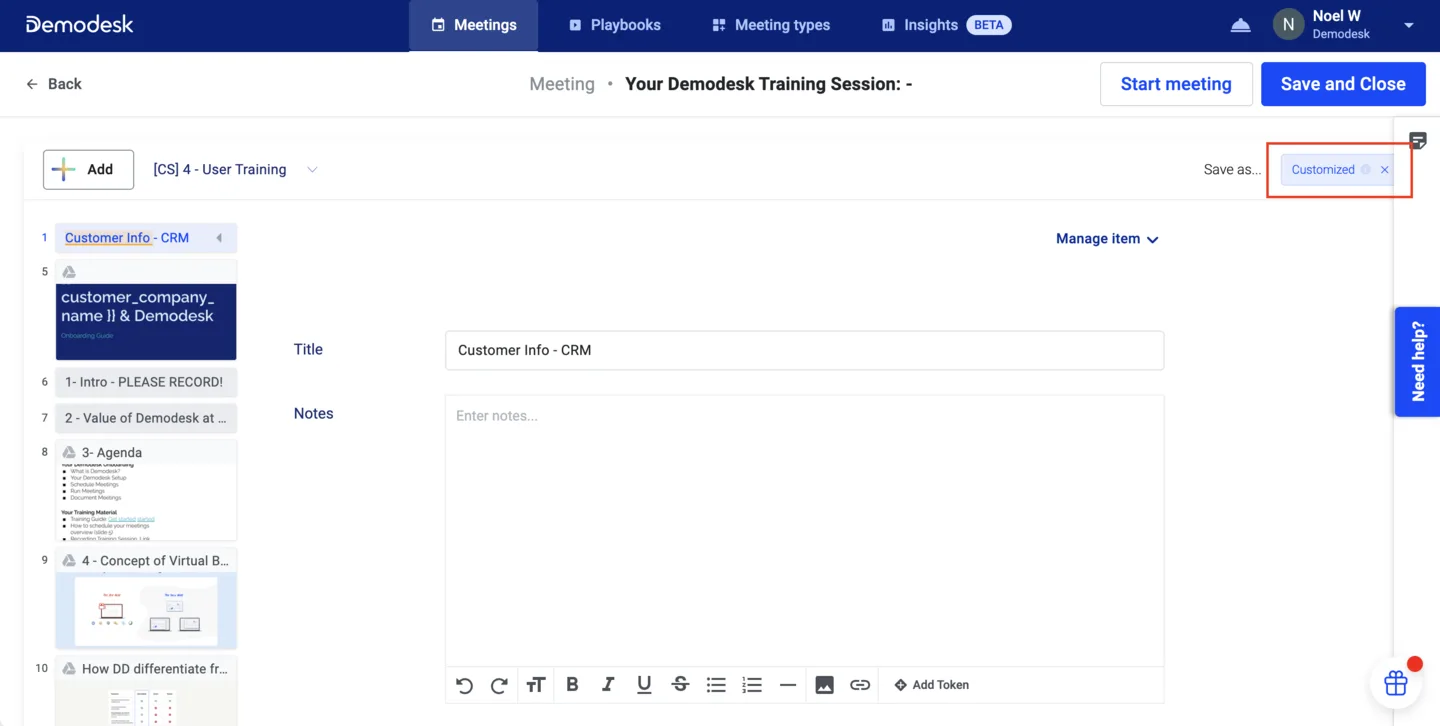Click the Save as... text

point(1232,169)
